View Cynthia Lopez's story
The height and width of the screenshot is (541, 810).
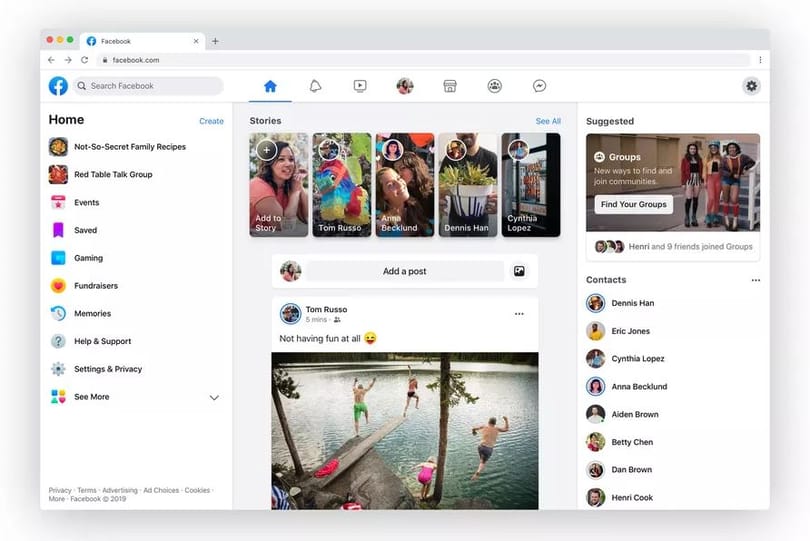[531, 185]
